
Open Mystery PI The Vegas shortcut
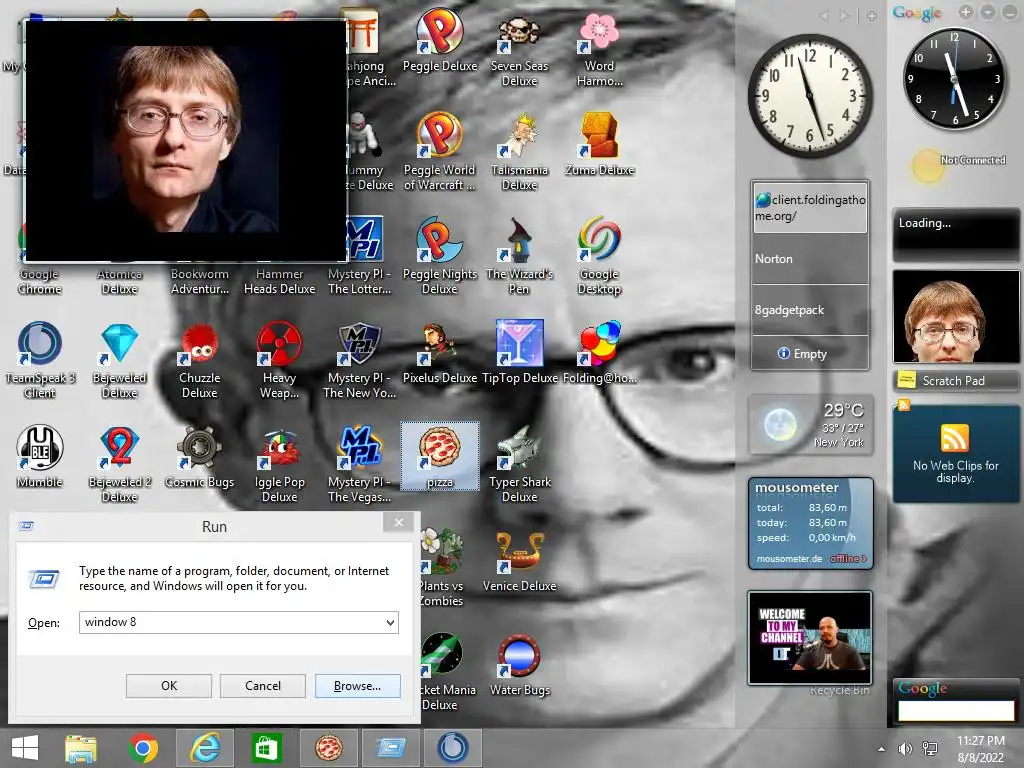pos(359,464)
